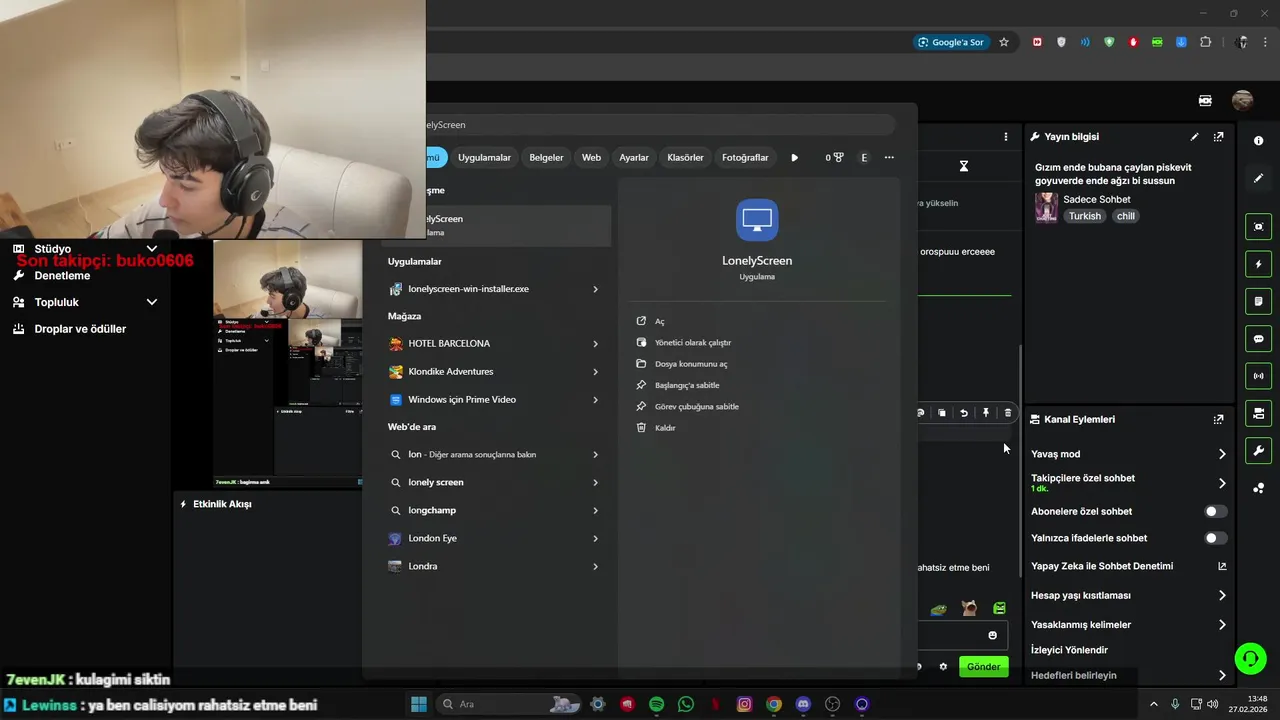Open the Sadece Sohbet category thumbnail
This screenshot has width=1280, height=720.
click(x=1046, y=207)
